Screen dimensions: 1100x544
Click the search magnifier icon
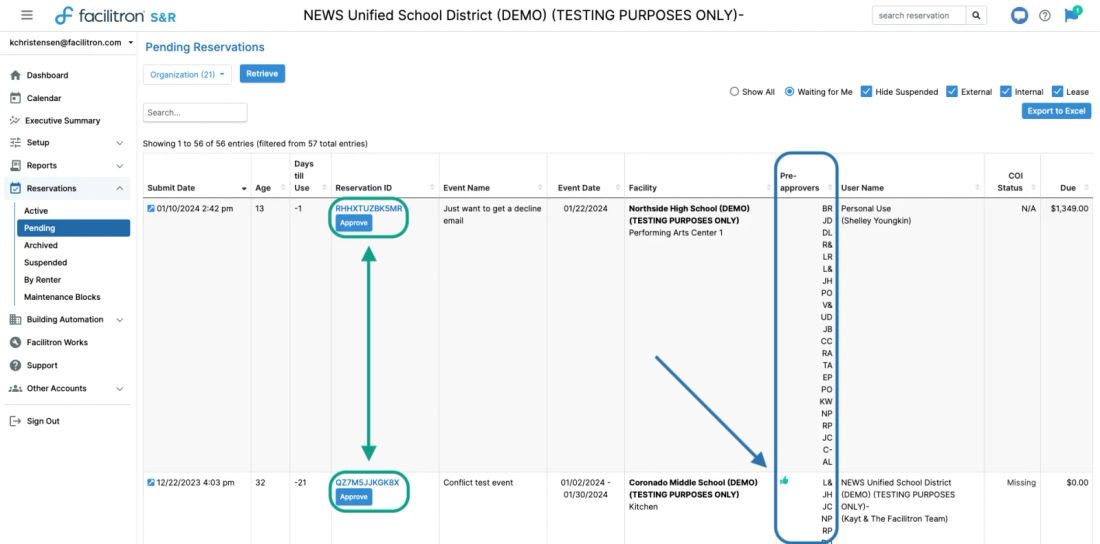tap(976, 15)
